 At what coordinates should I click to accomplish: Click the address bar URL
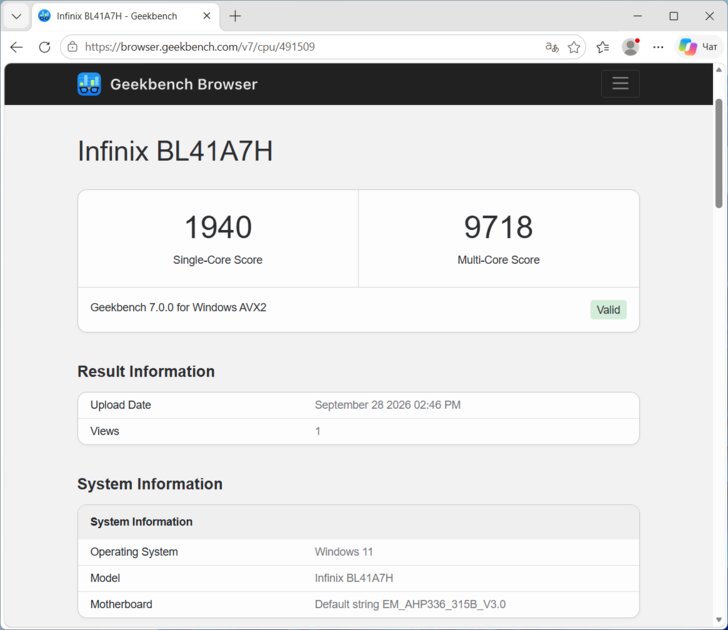click(x=200, y=47)
